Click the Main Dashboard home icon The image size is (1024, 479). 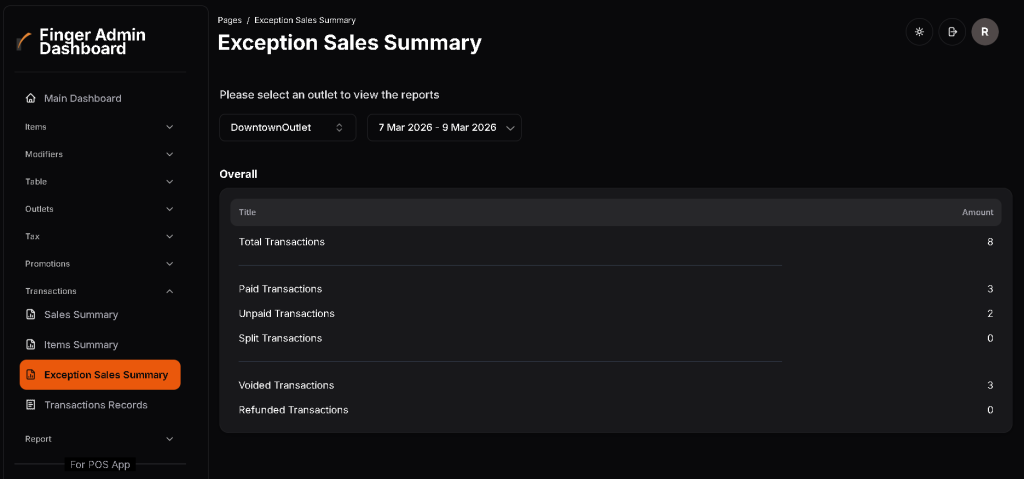coord(31,98)
